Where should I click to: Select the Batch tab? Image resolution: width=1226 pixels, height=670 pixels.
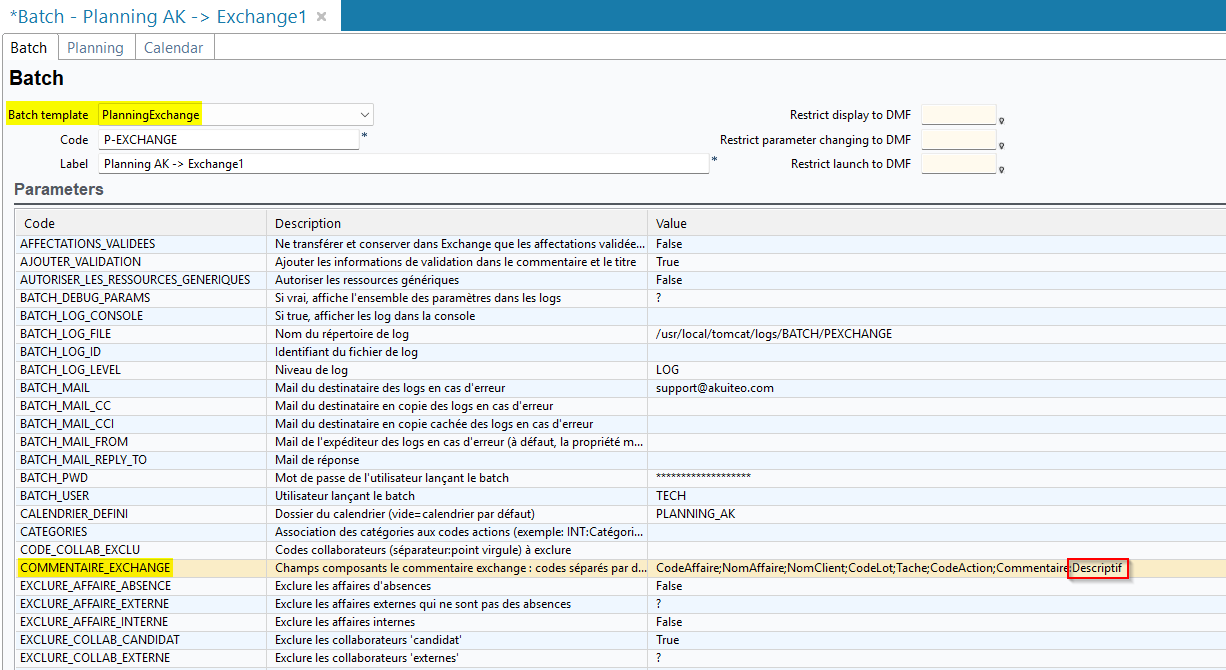tap(29, 48)
